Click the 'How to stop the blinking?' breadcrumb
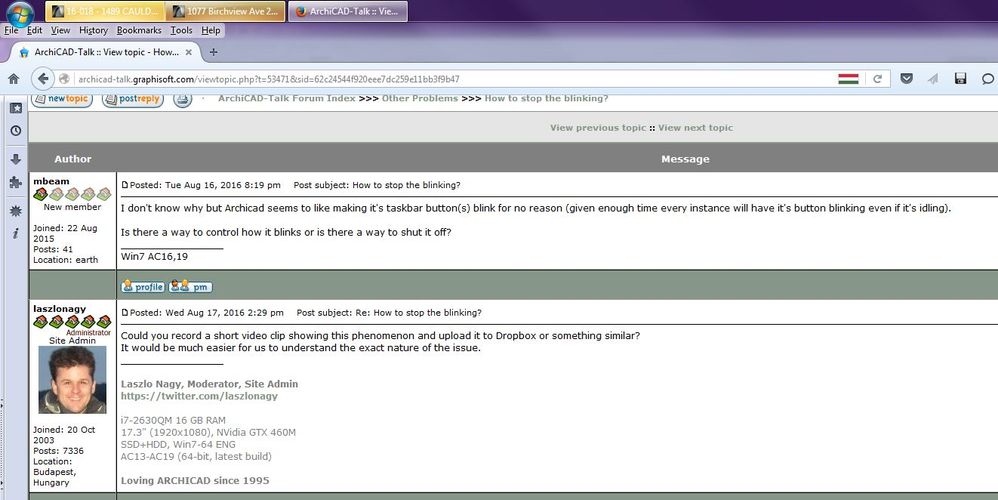 [x=547, y=98]
